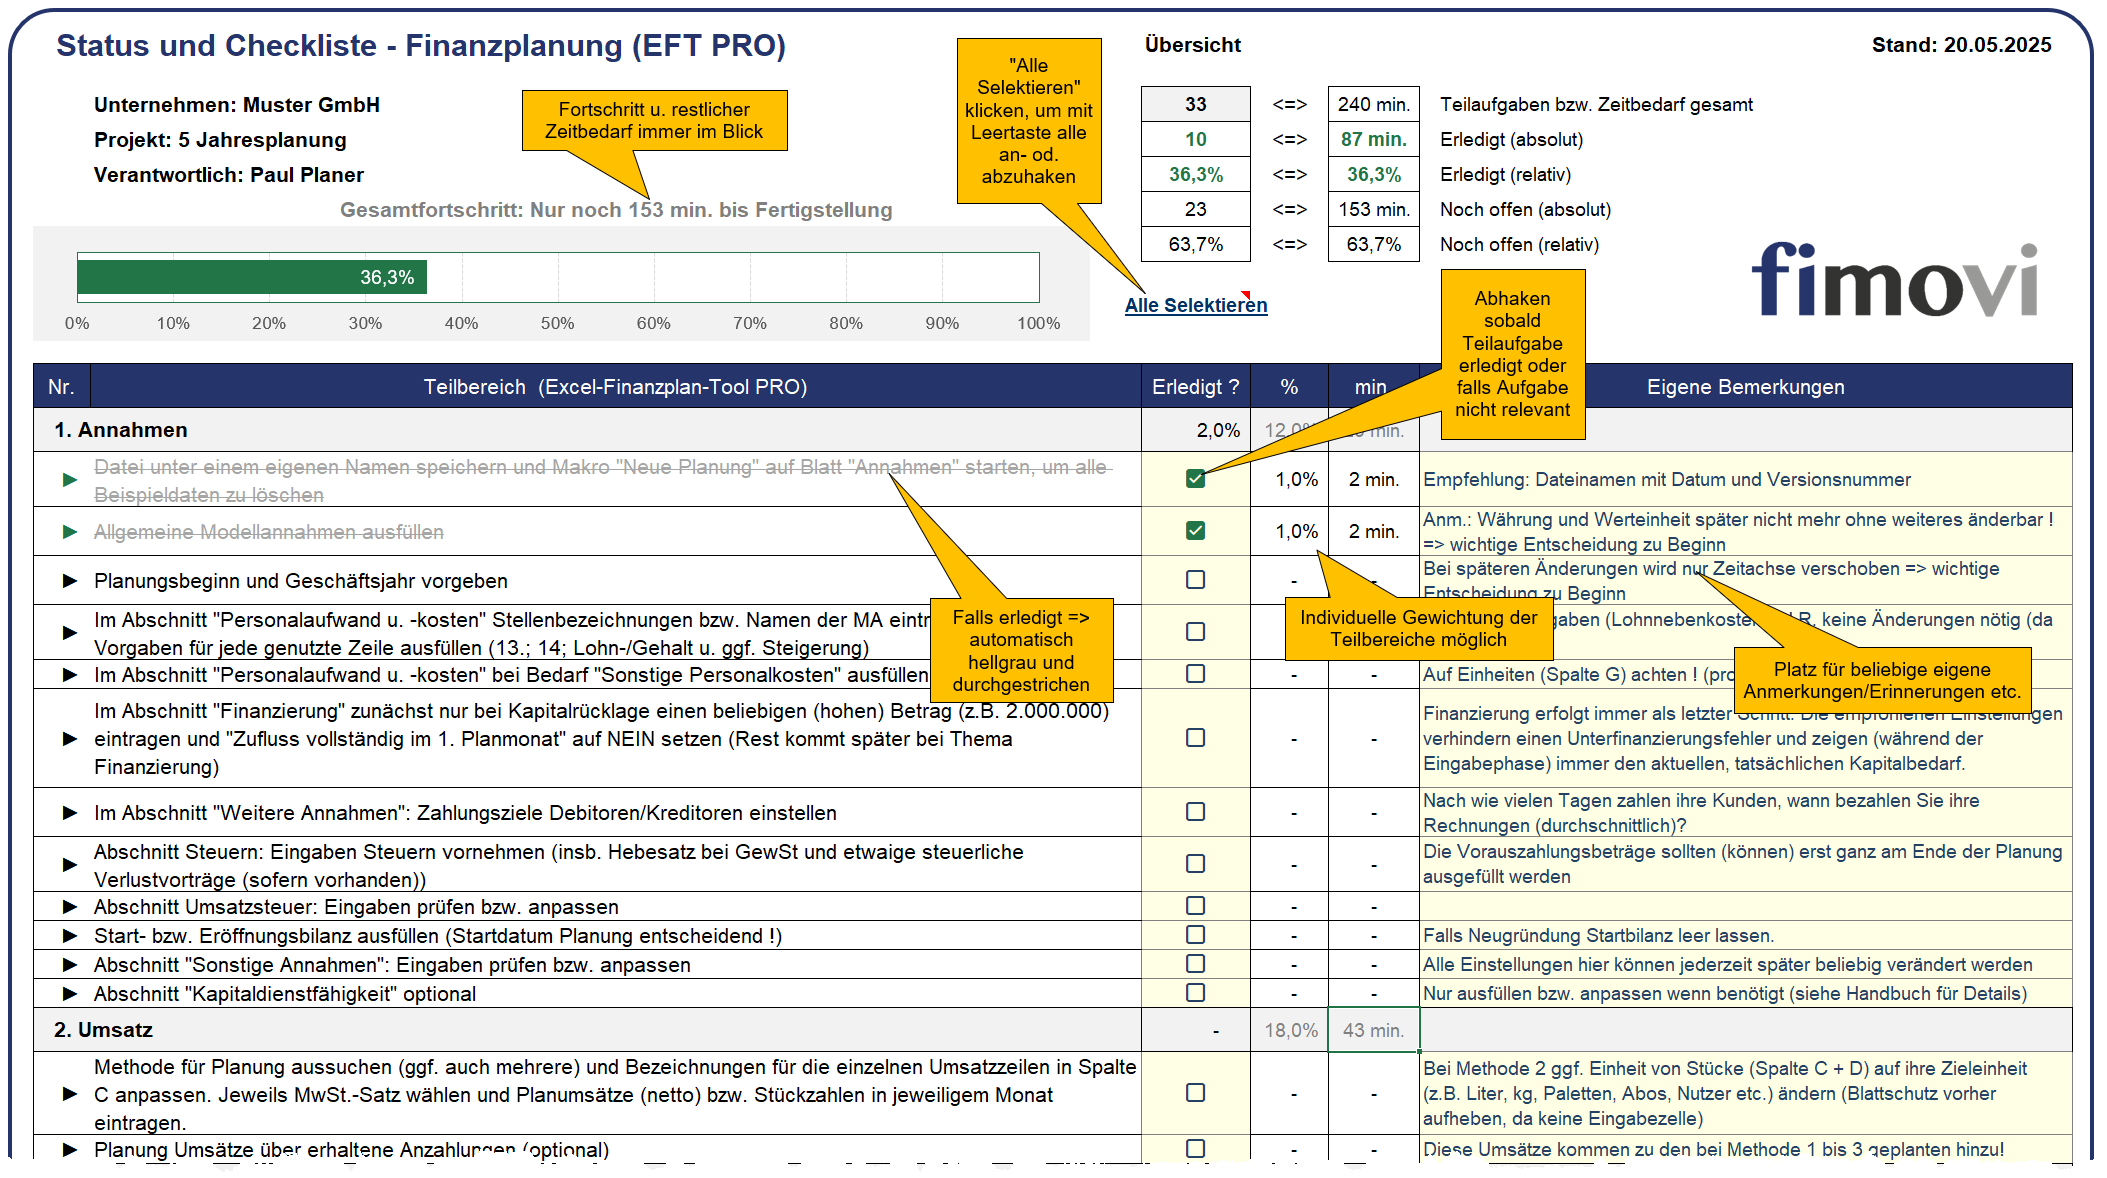The height and width of the screenshot is (1178, 2107).
Task: Click the green 36,3% progress bar
Action: tap(252, 277)
